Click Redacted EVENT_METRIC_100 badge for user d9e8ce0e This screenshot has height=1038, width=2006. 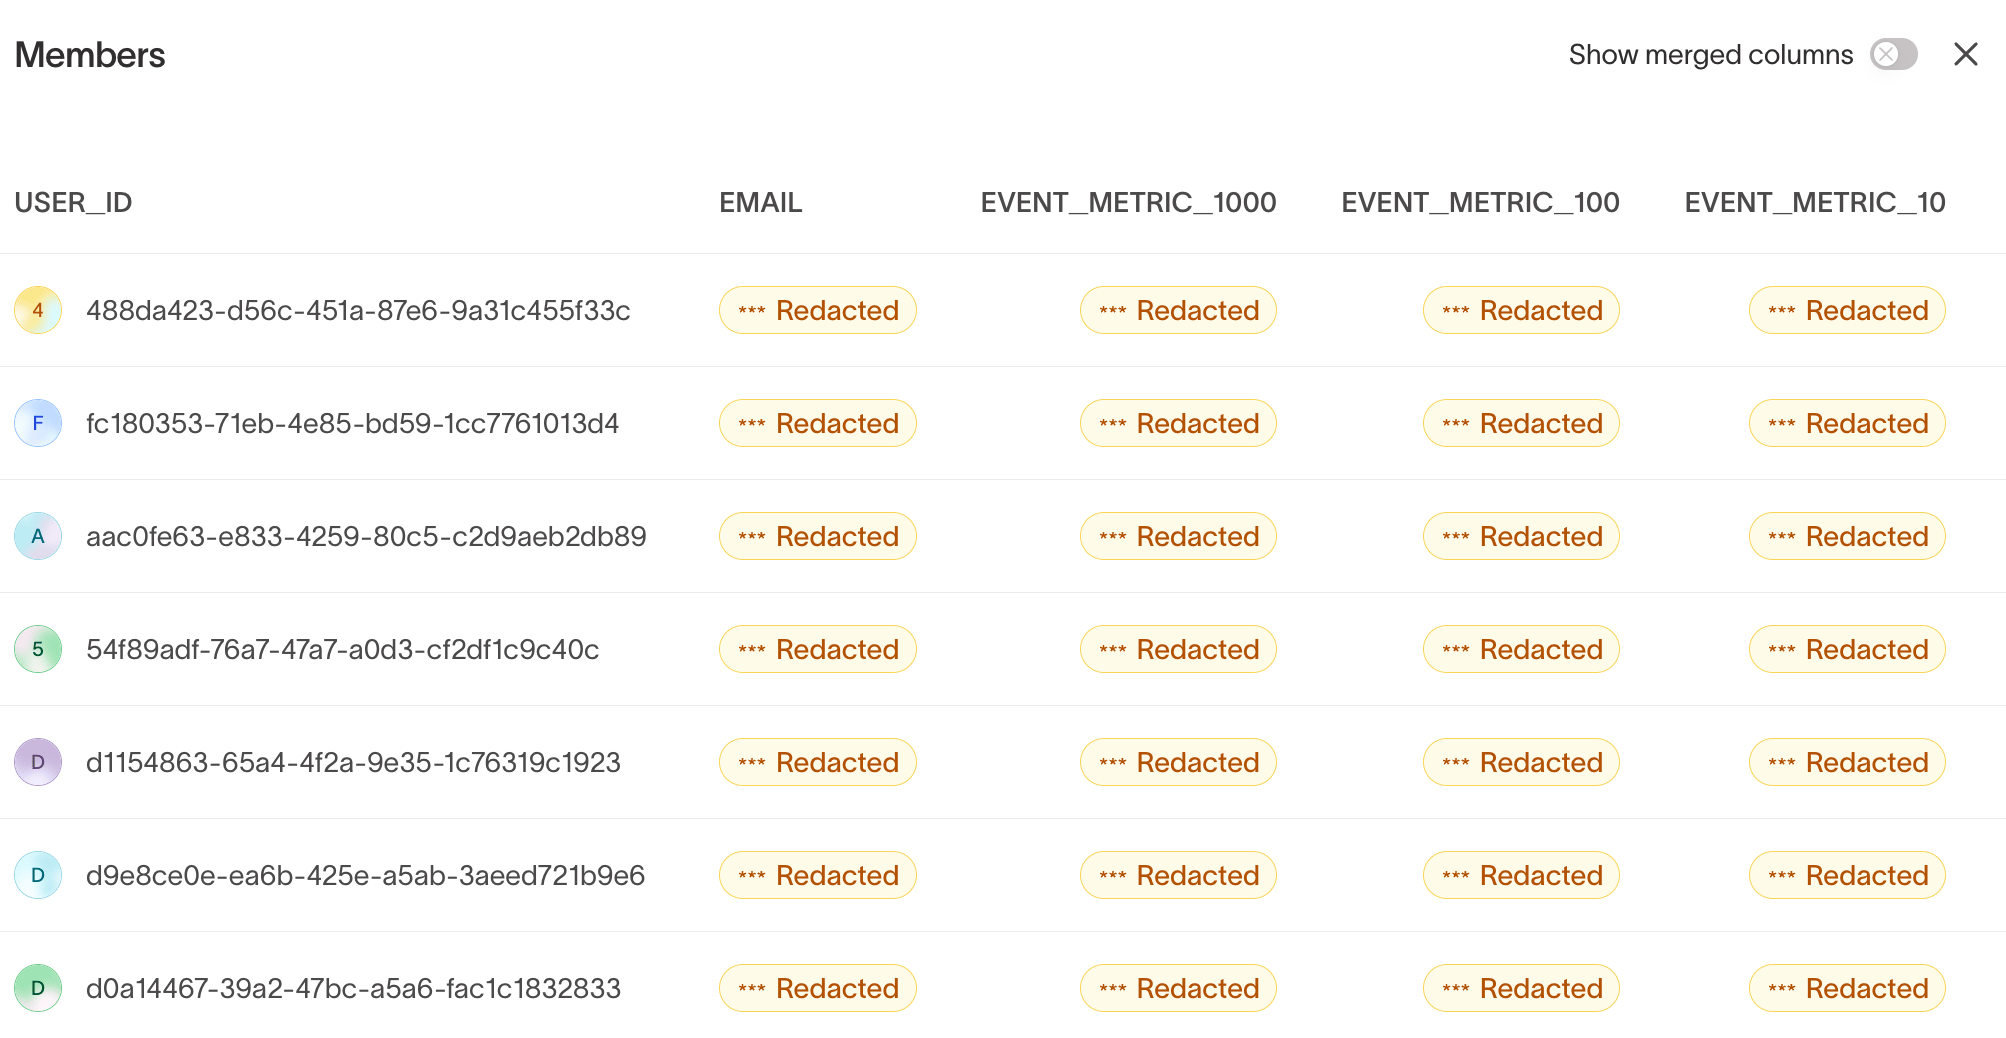[1521, 875]
